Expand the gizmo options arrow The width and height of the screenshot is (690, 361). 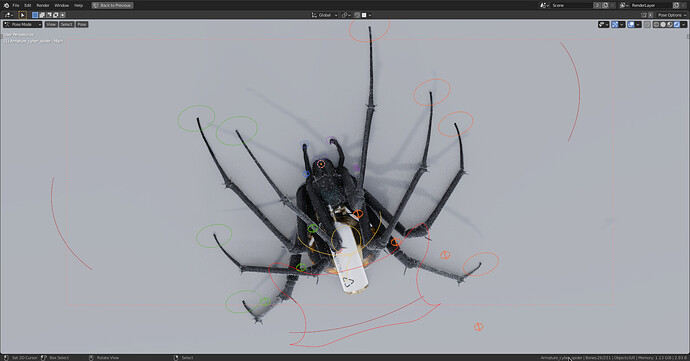(622, 25)
